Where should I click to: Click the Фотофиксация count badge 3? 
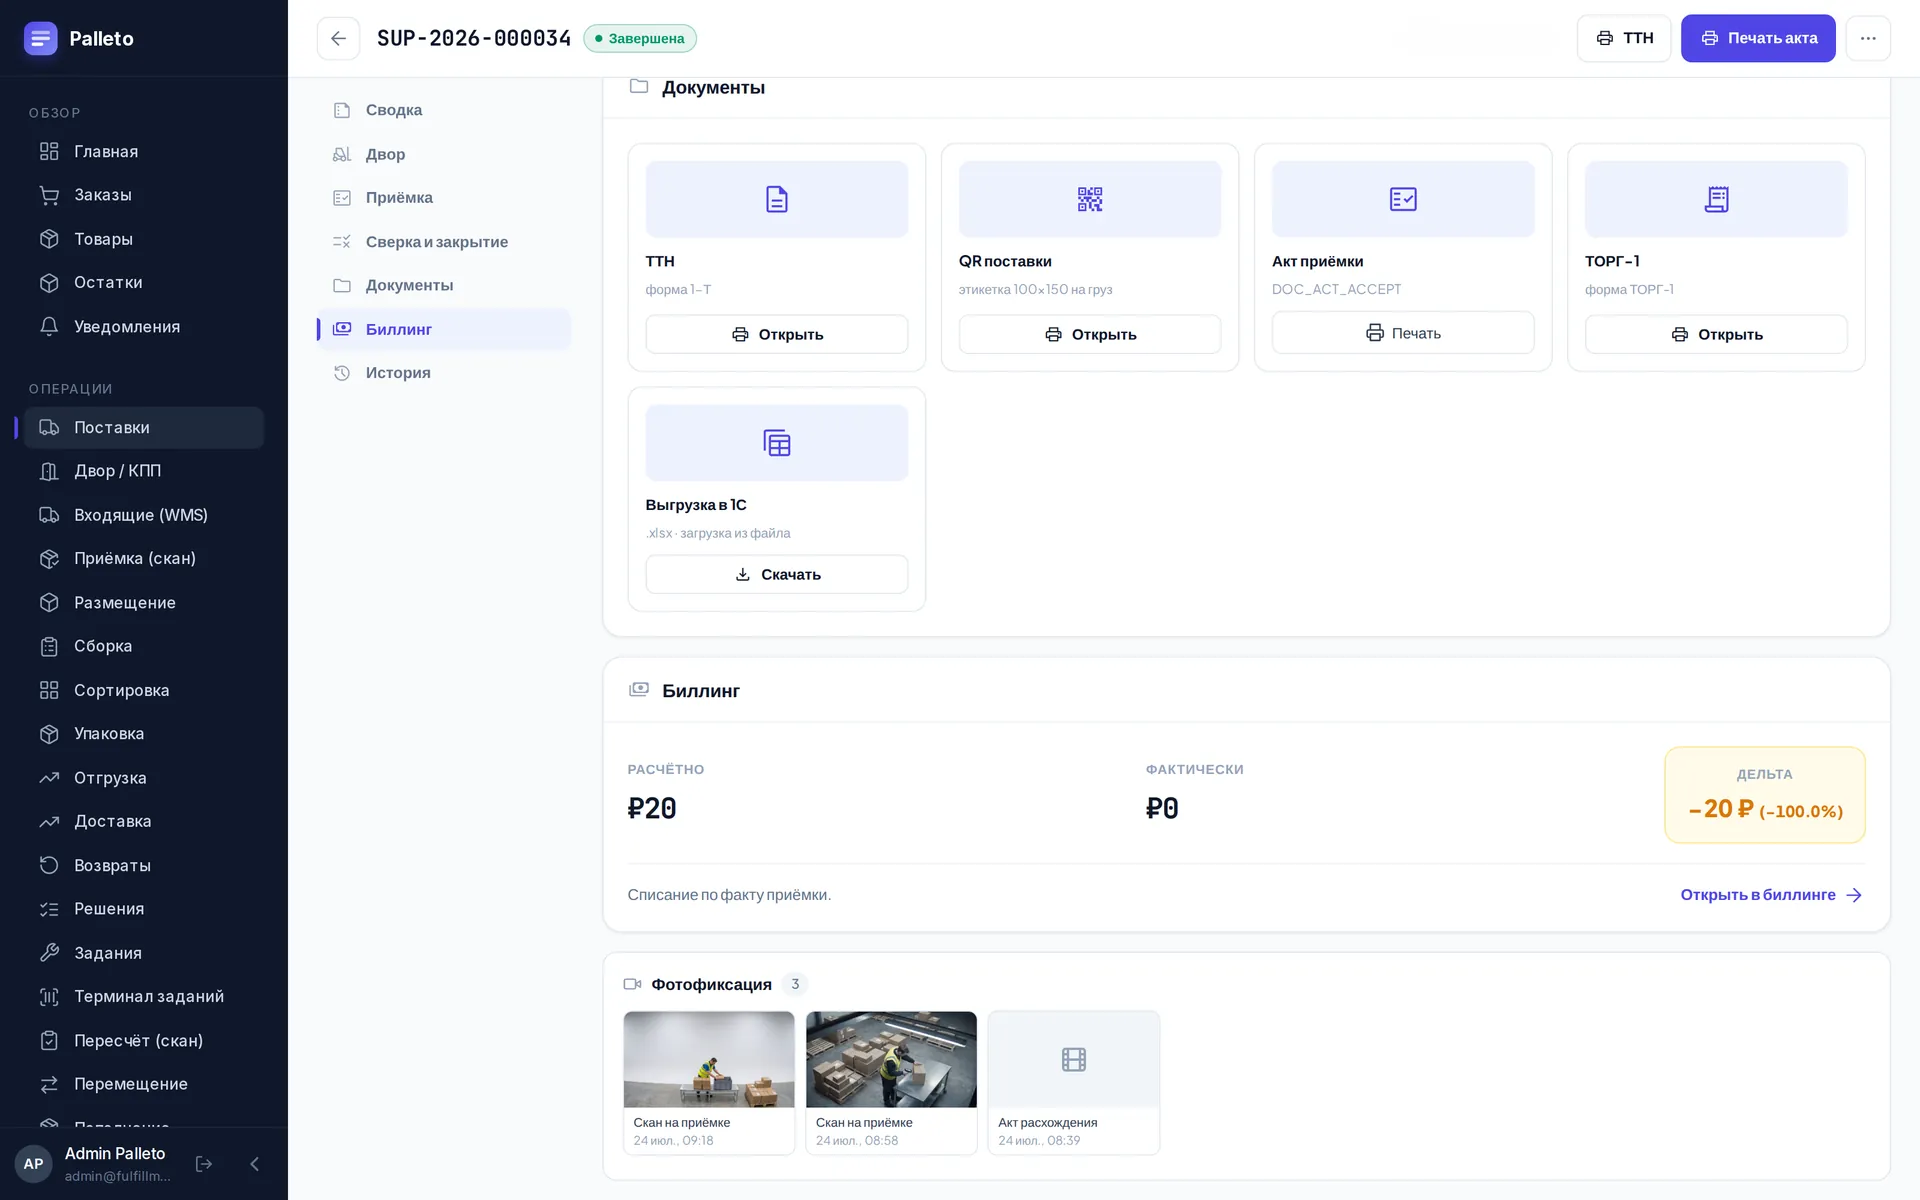tap(795, 984)
